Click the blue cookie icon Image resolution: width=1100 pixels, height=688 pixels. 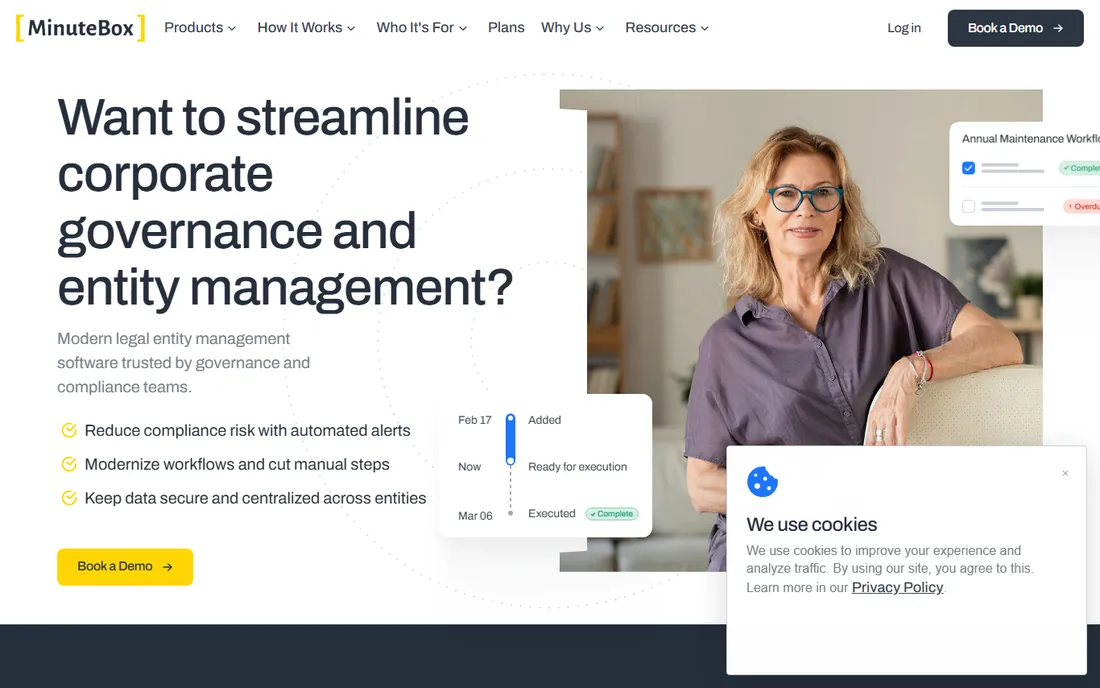[762, 482]
